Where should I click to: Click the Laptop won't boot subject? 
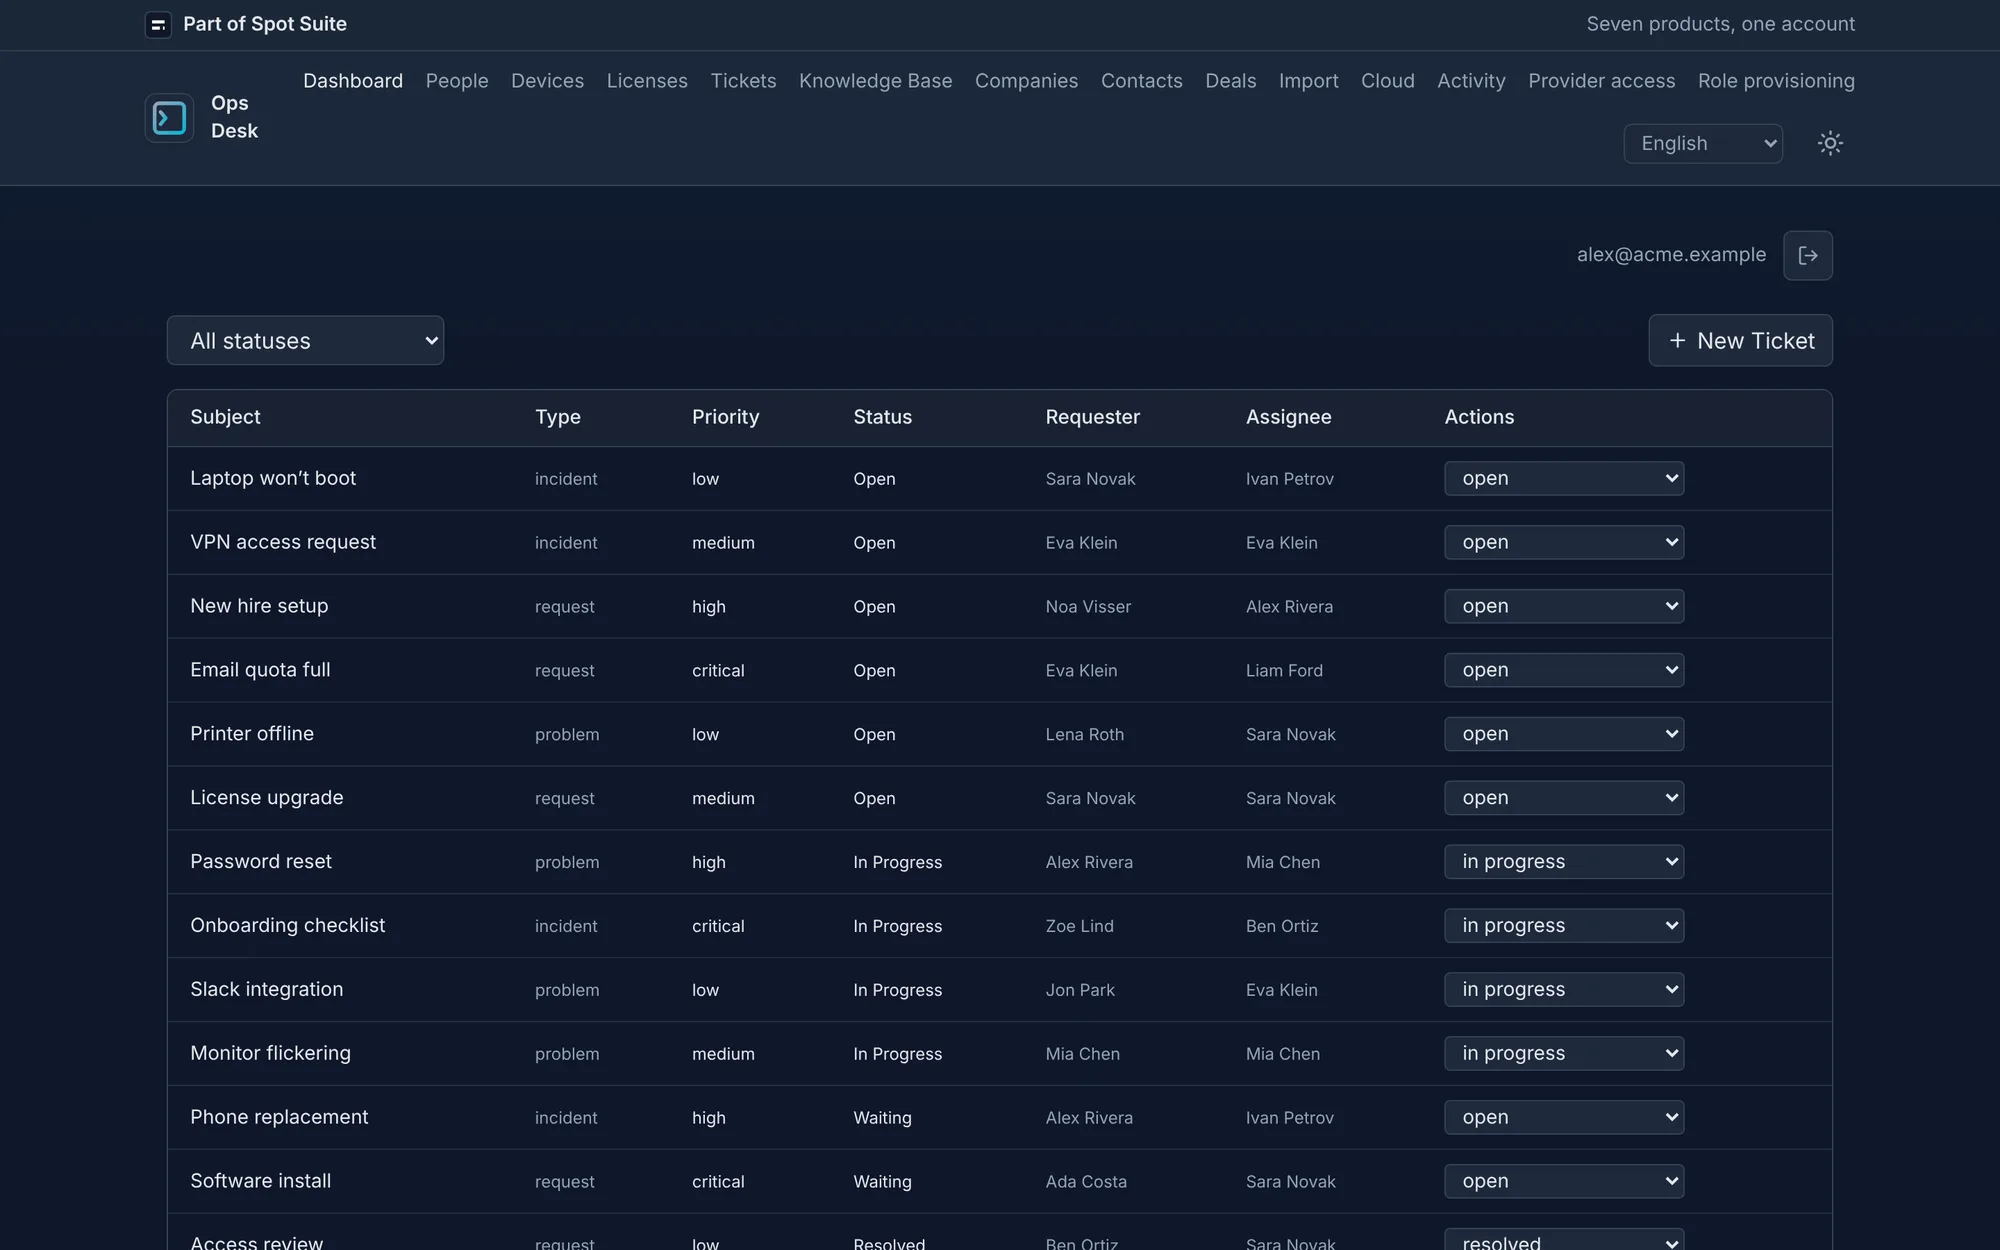click(273, 478)
